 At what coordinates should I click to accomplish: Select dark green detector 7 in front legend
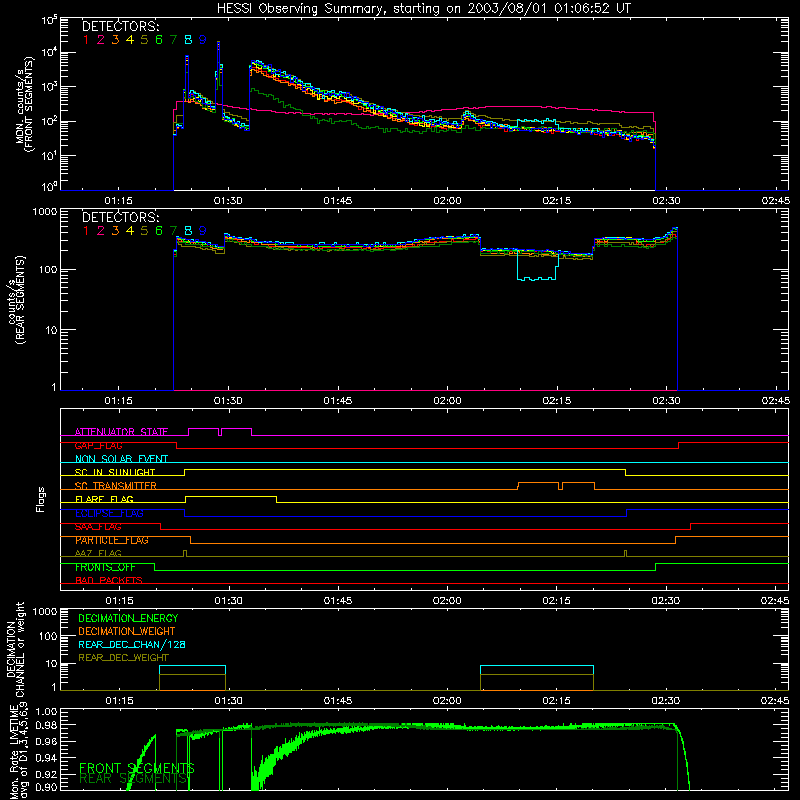pyautogui.click(x=173, y=40)
